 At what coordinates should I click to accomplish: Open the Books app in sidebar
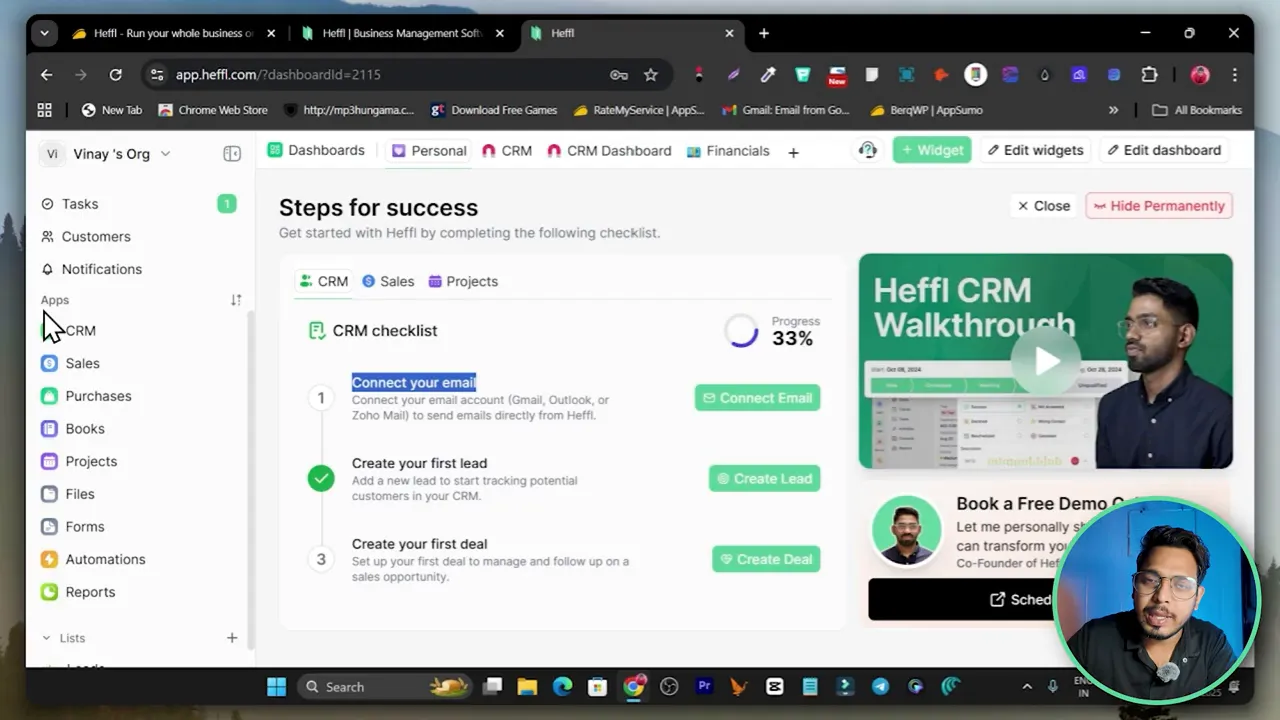coord(85,428)
